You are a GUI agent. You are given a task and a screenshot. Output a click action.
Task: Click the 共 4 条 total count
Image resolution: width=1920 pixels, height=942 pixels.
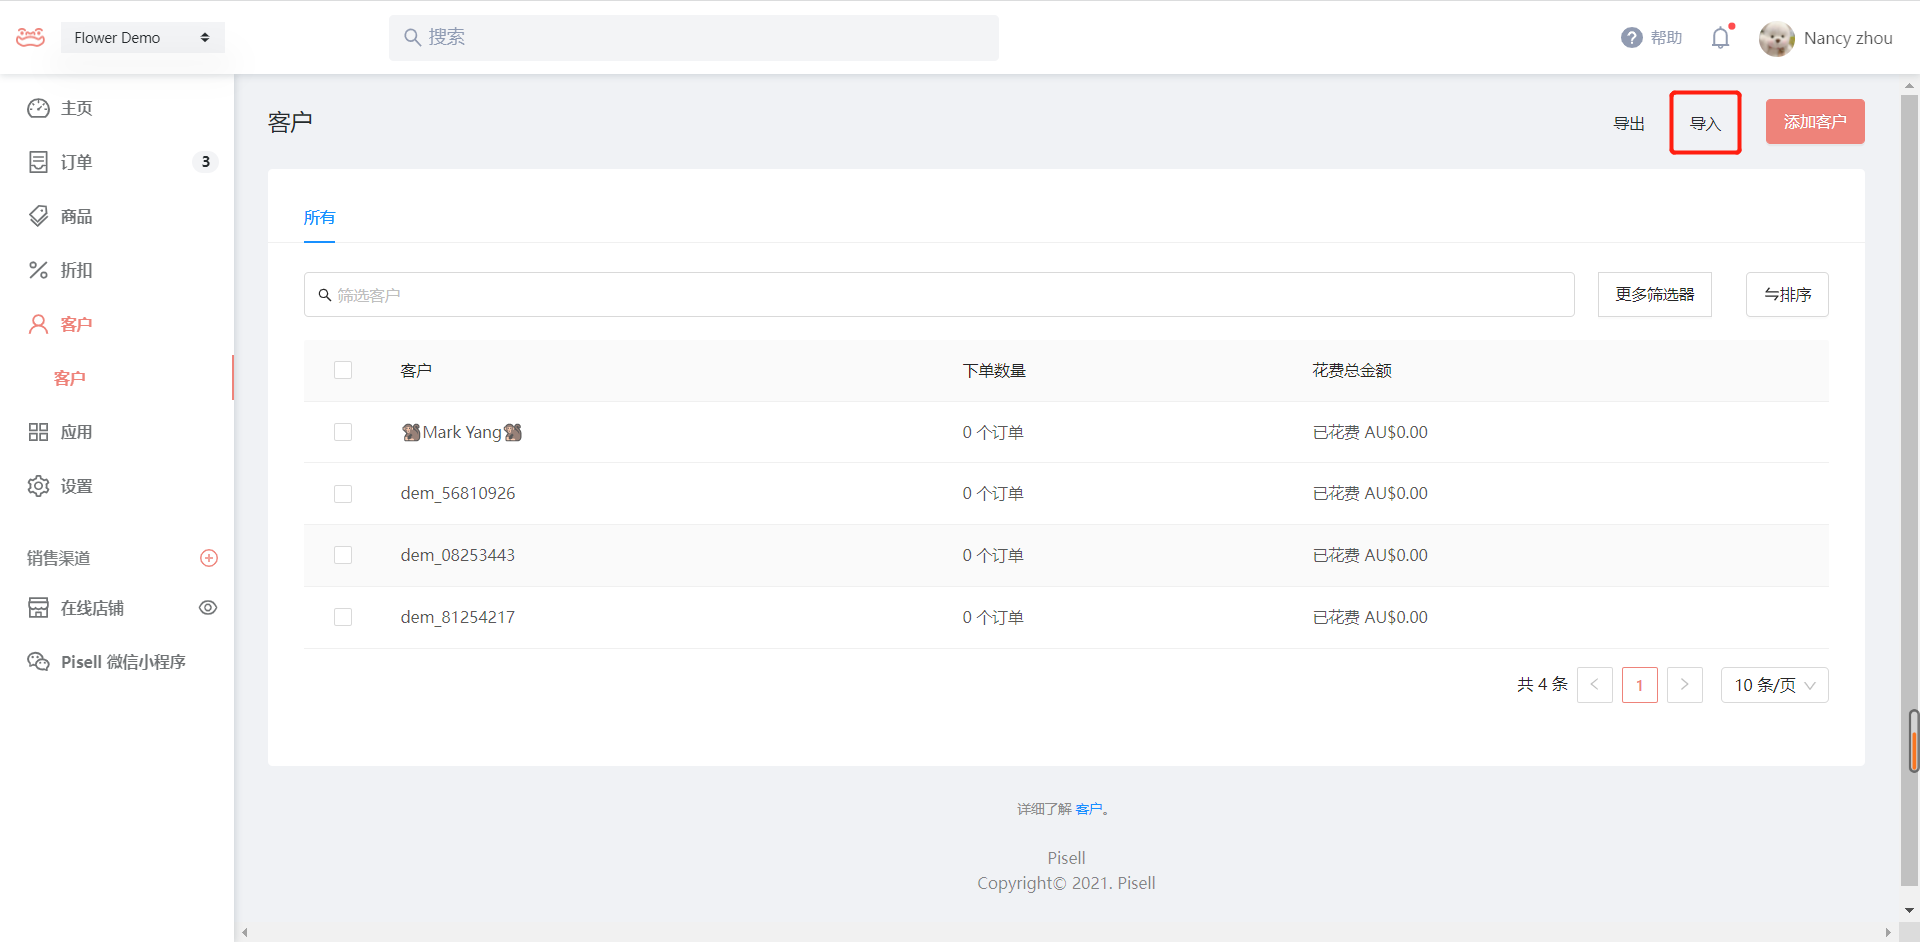pos(1542,685)
